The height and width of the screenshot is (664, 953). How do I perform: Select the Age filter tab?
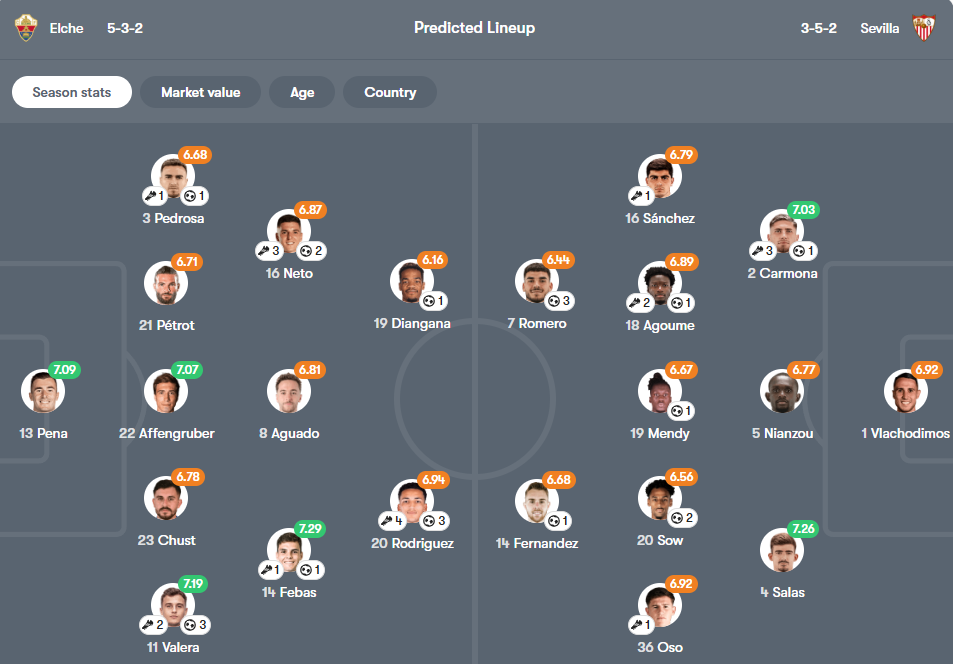point(302,92)
